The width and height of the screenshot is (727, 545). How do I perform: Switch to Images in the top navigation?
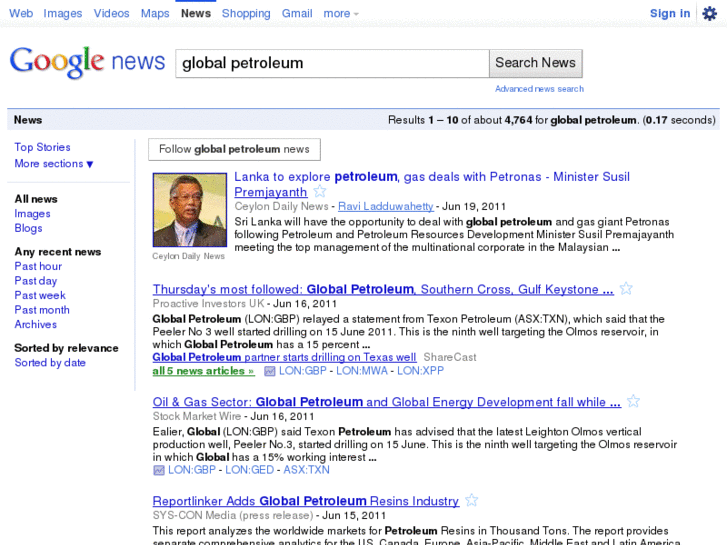63,13
